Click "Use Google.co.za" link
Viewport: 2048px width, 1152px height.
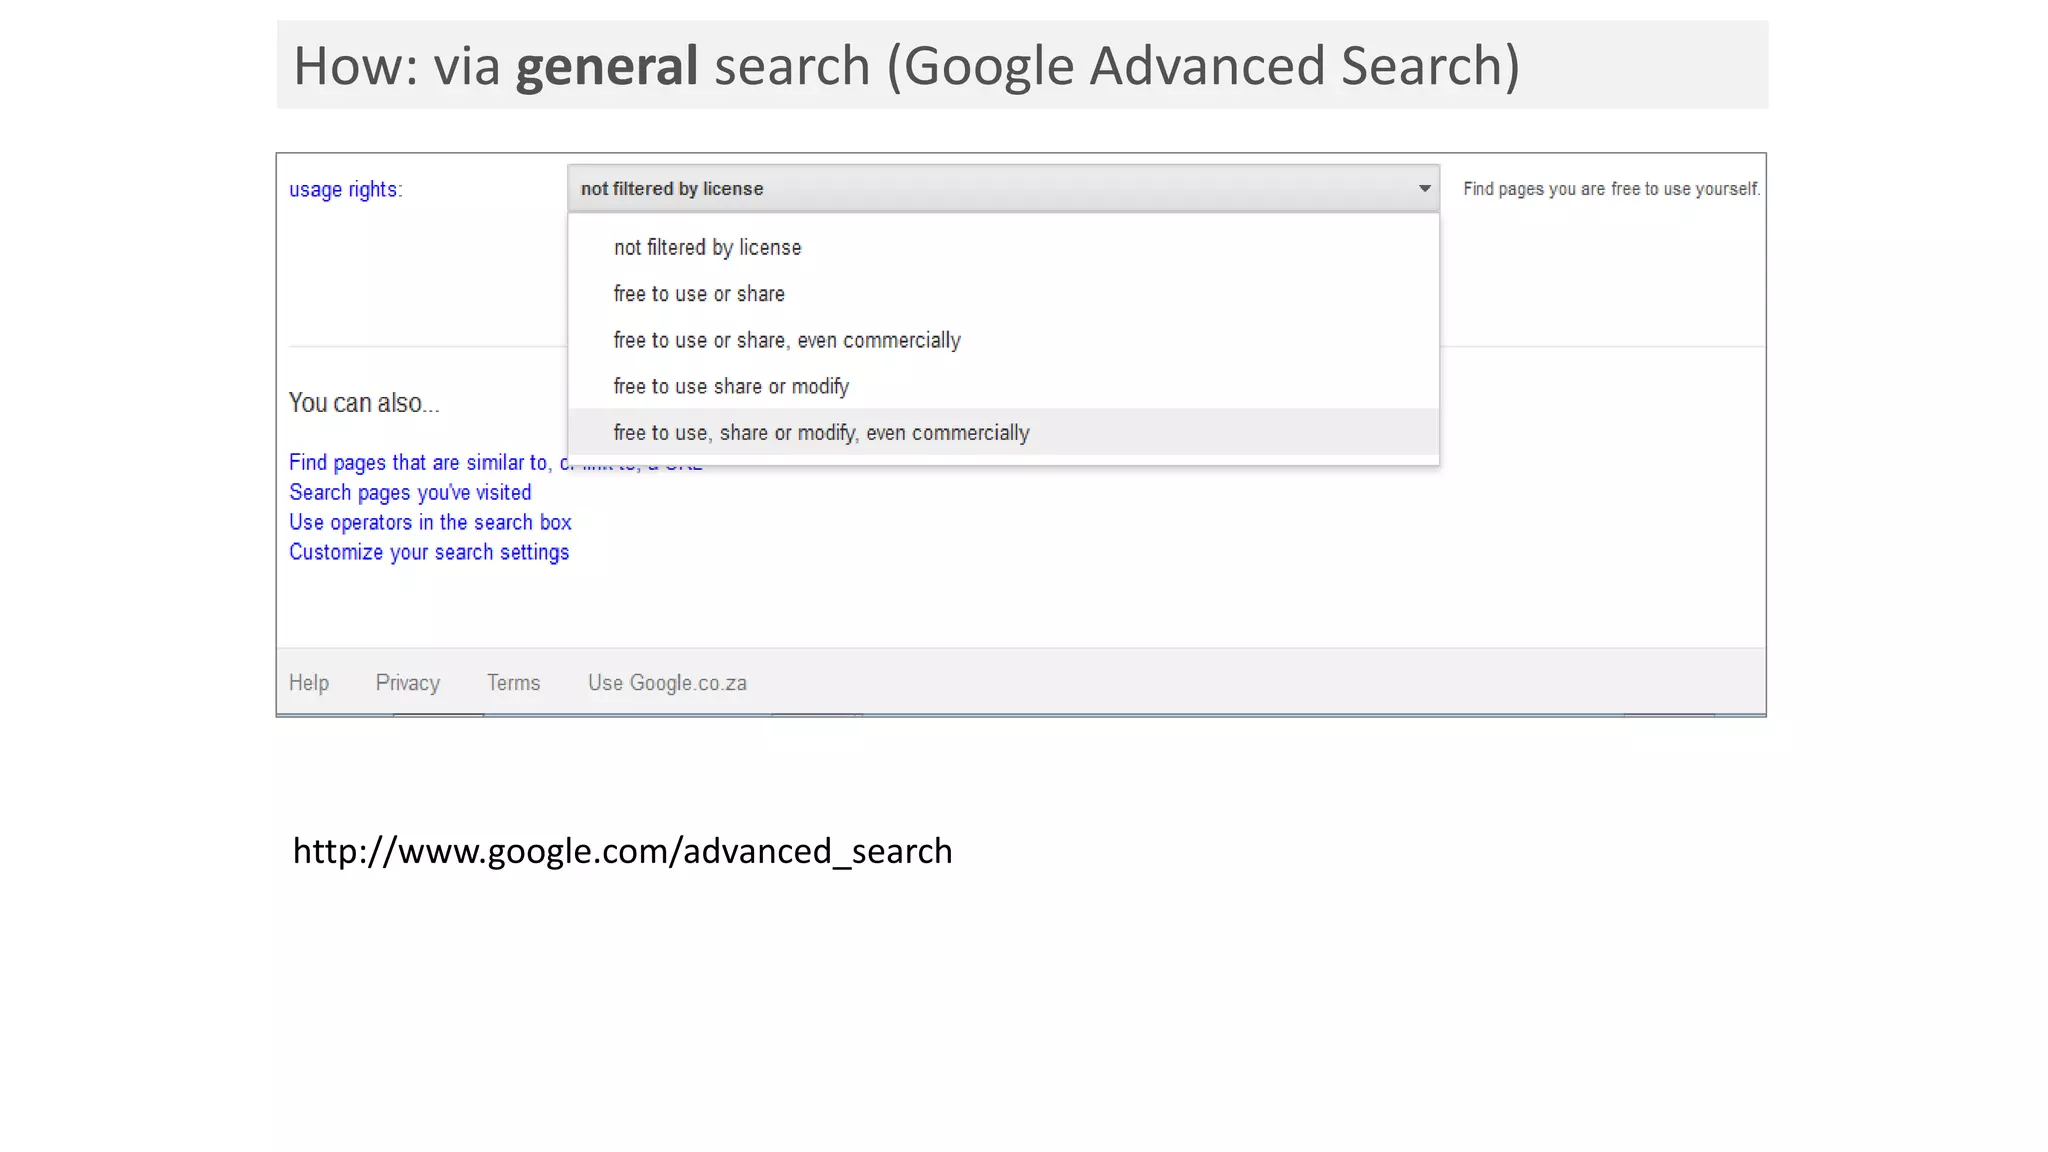pos(667,682)
